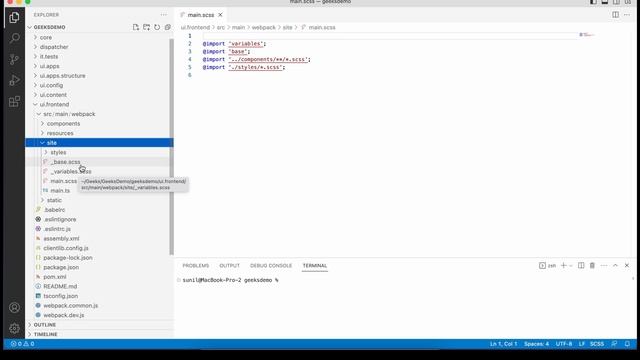This screenshot has height=360, width=640.
Task: Click the editor minimap preview
Action: point(587,35)
